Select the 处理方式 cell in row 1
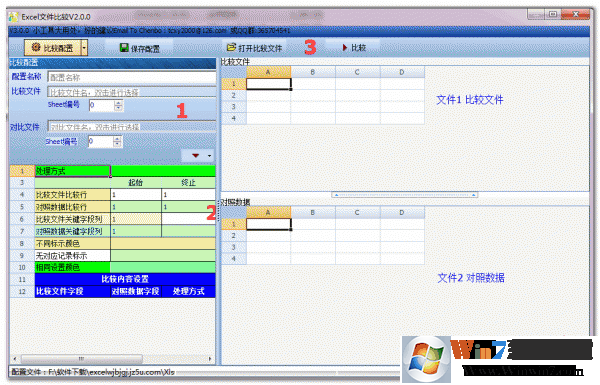 [x=73, y=171]
